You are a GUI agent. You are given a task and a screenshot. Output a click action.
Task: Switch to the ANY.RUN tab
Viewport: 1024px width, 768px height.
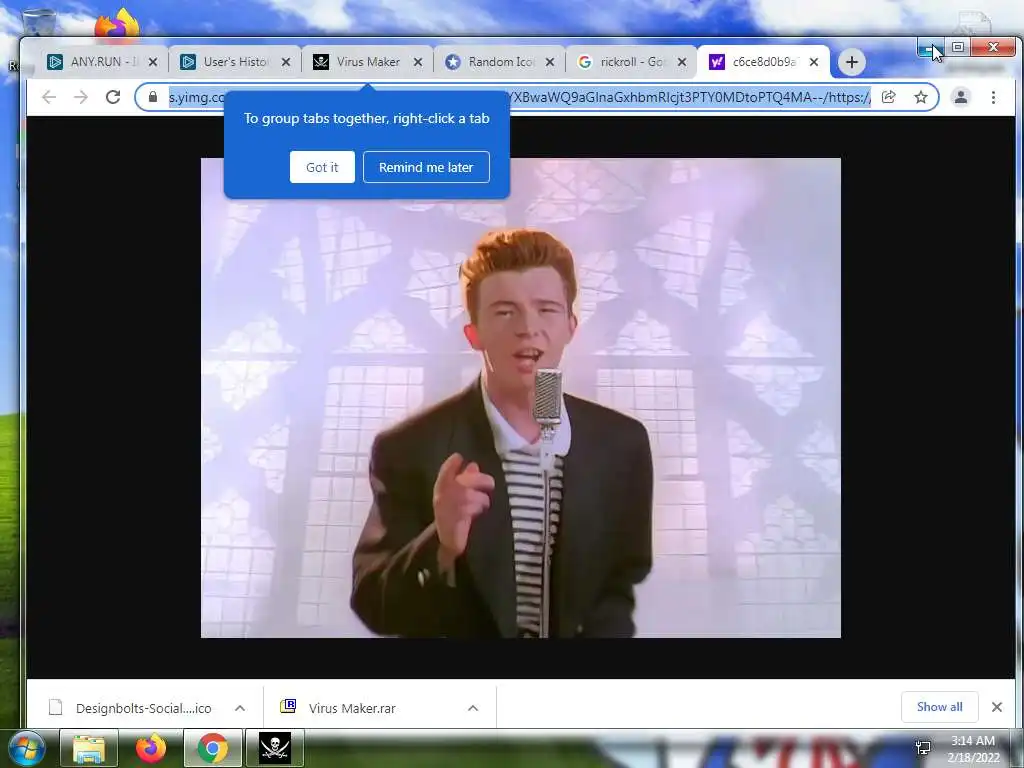tap(103, 62)
